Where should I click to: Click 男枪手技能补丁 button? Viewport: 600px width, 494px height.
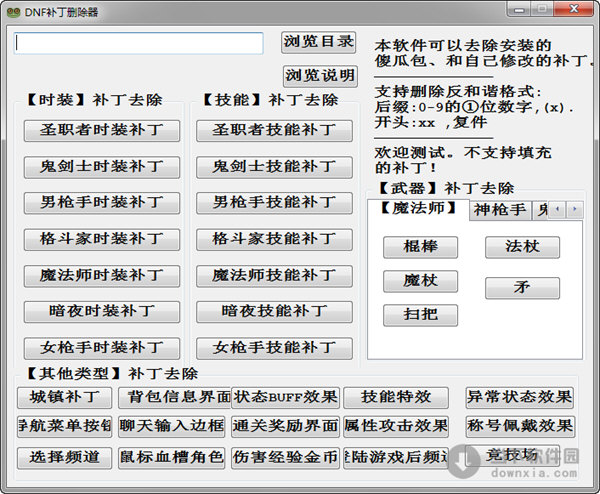pyautogui.click(x=274, y=203)
